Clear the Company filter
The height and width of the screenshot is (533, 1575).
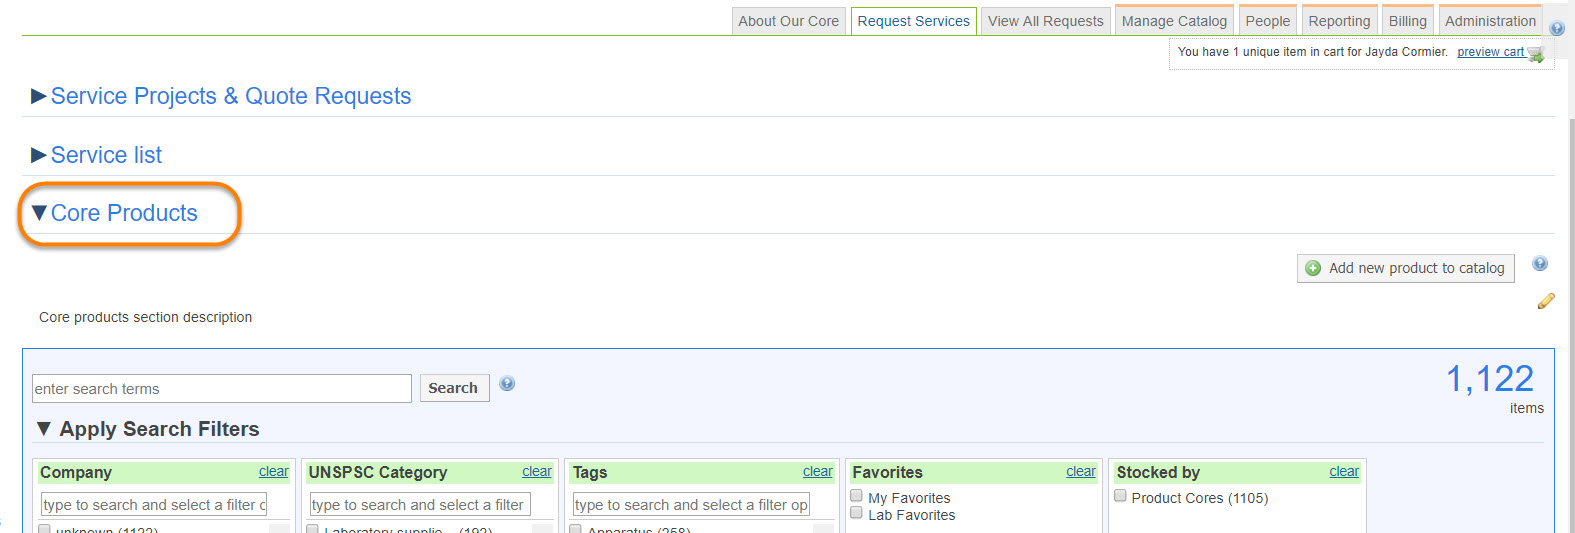(273, 472)
